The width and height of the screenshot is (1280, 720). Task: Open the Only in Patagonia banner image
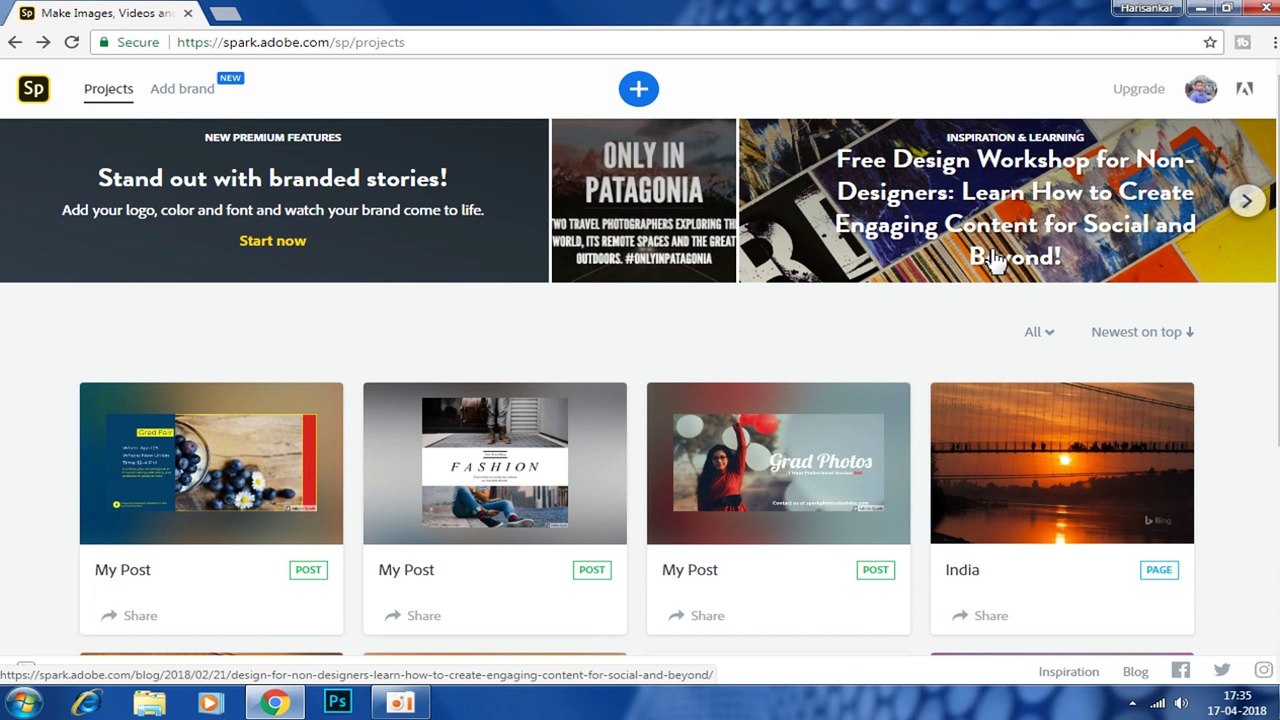(x=644, y=201)
